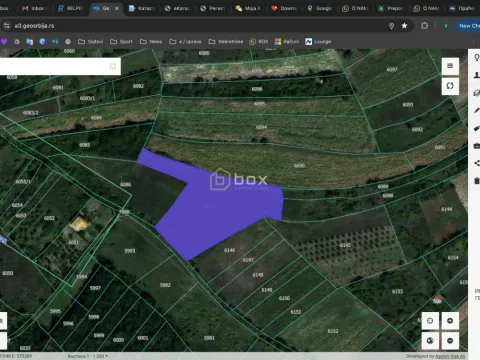Click parcel label 6083/1 on the map
Viewport: 480px width, 360px height.
[87, 98]
